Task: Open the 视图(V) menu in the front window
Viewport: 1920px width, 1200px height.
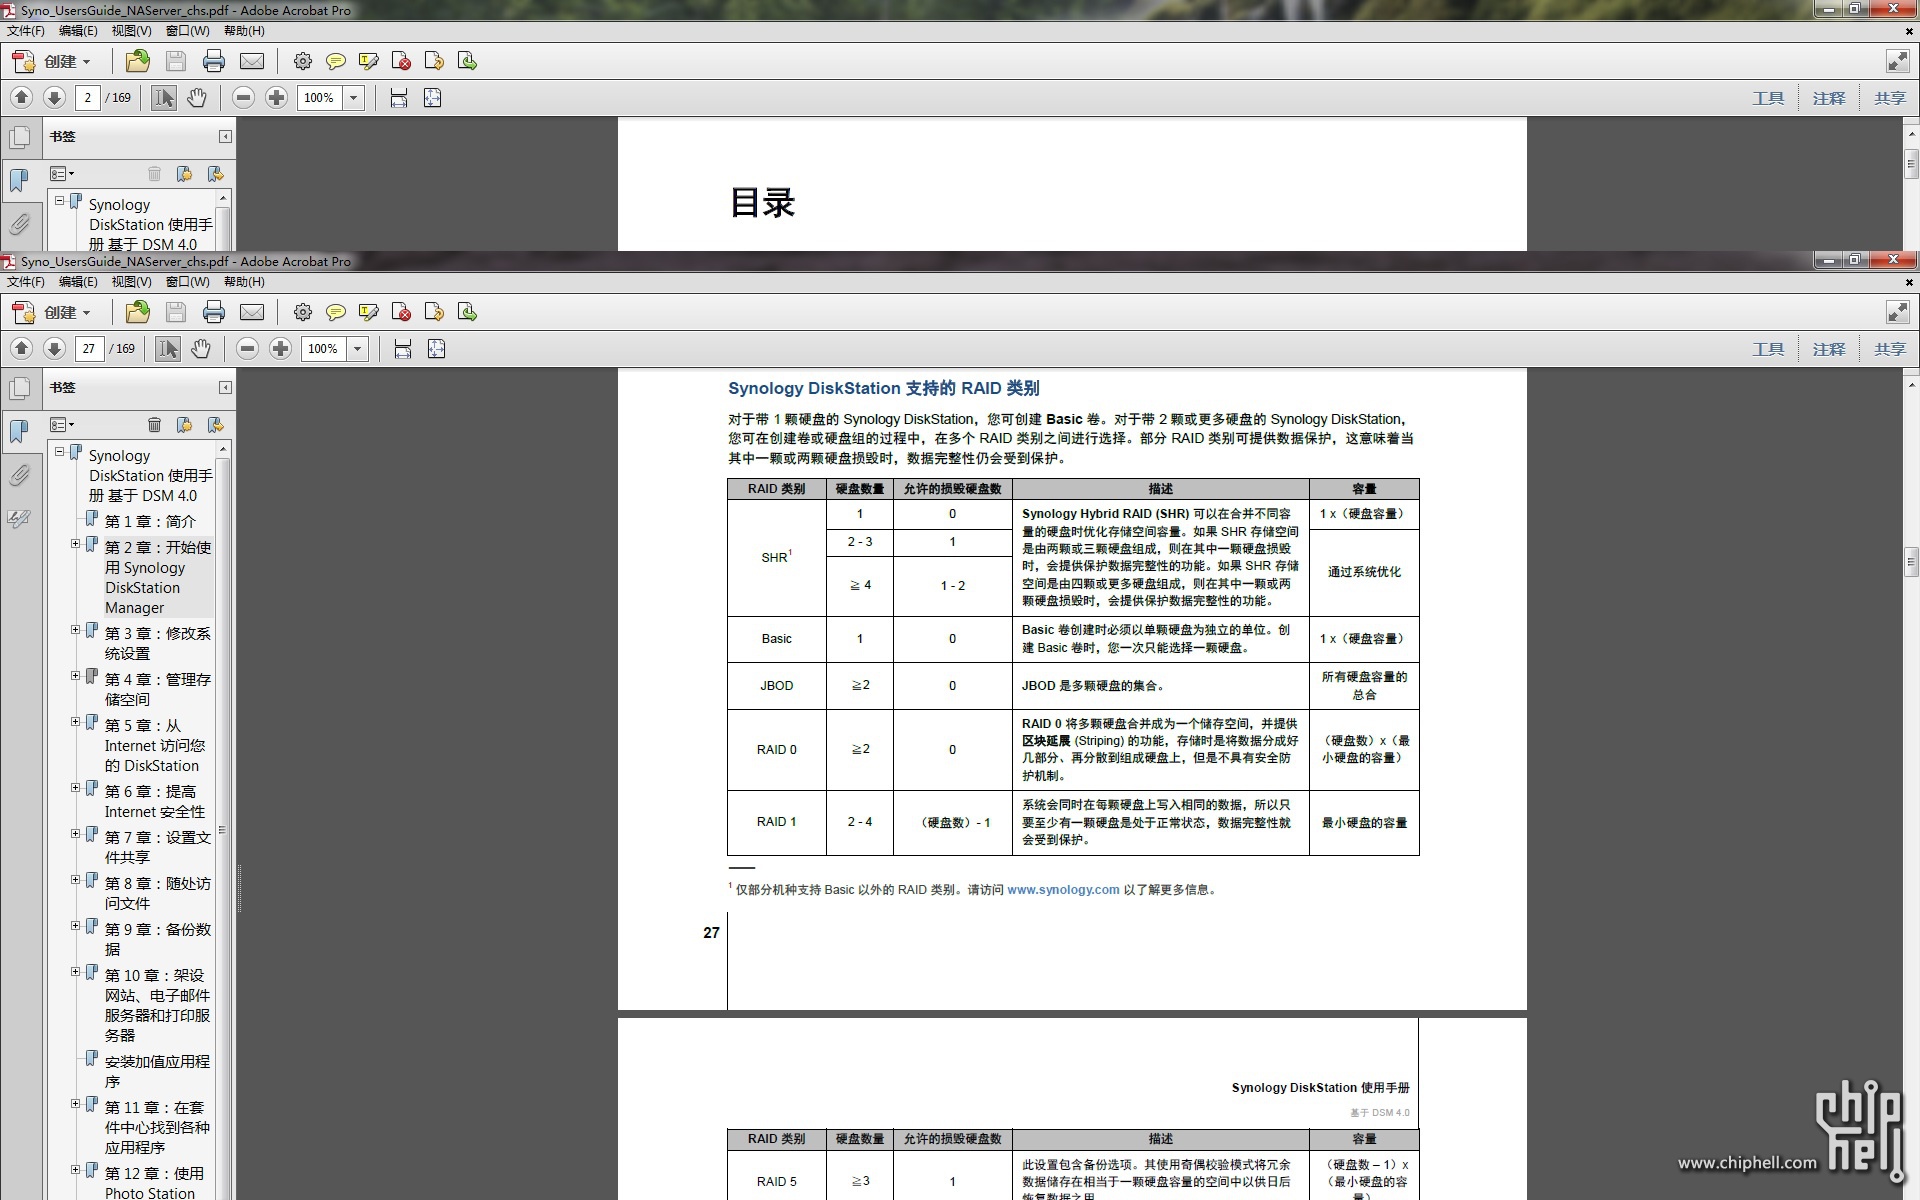Action: pos(131,282)
